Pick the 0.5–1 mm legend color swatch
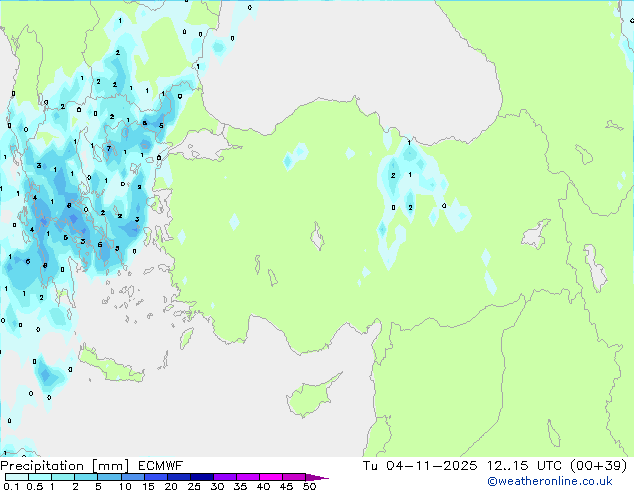 (40, 477)
